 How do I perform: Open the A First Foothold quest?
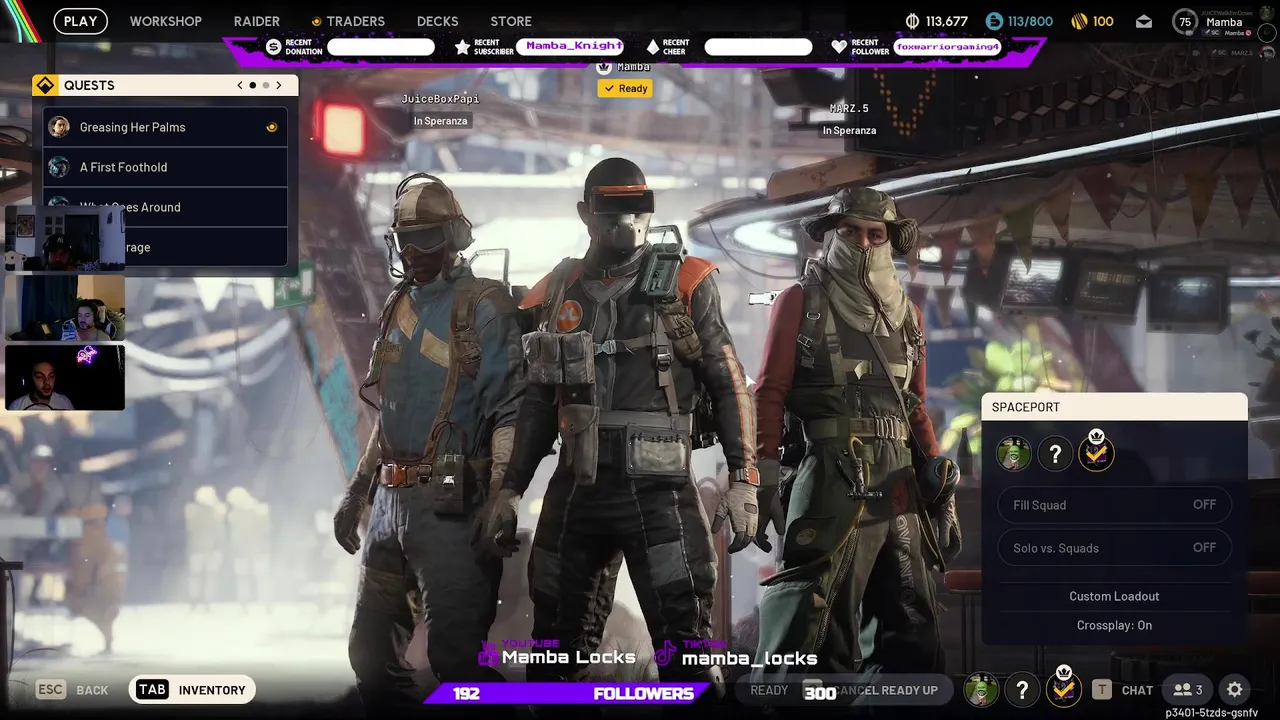coord(165,167)
